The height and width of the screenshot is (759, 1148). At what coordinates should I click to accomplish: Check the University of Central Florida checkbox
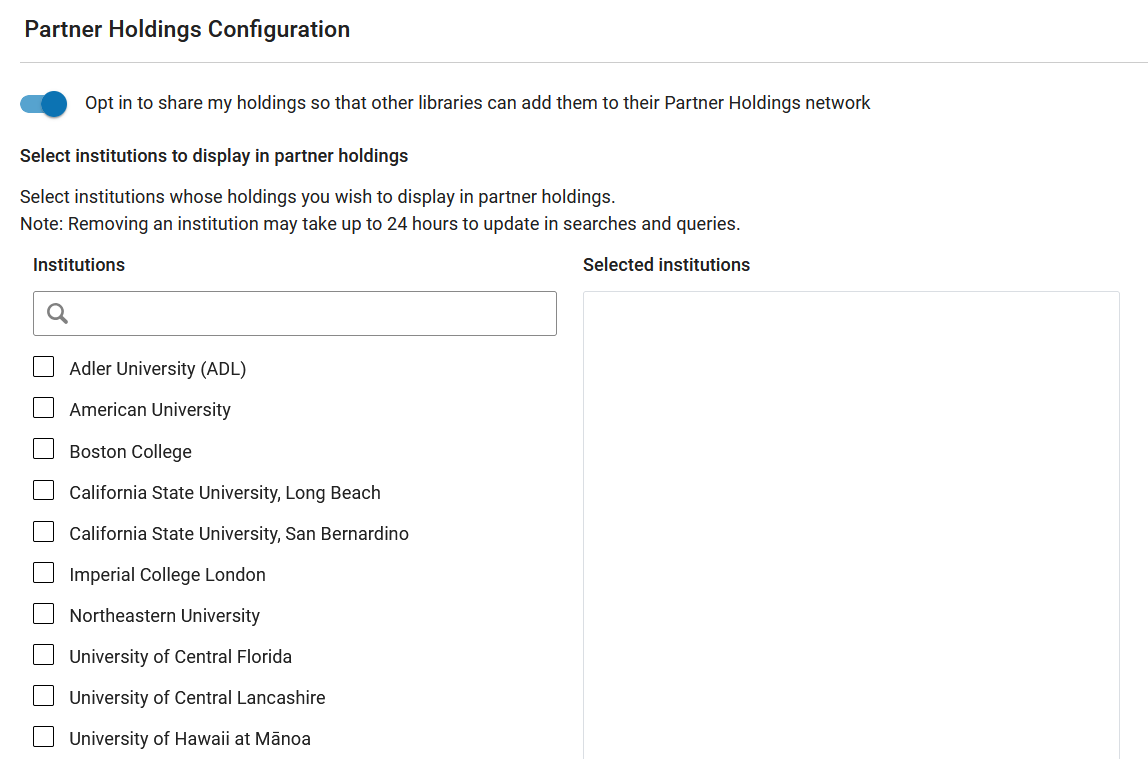(x=44, y=654)
